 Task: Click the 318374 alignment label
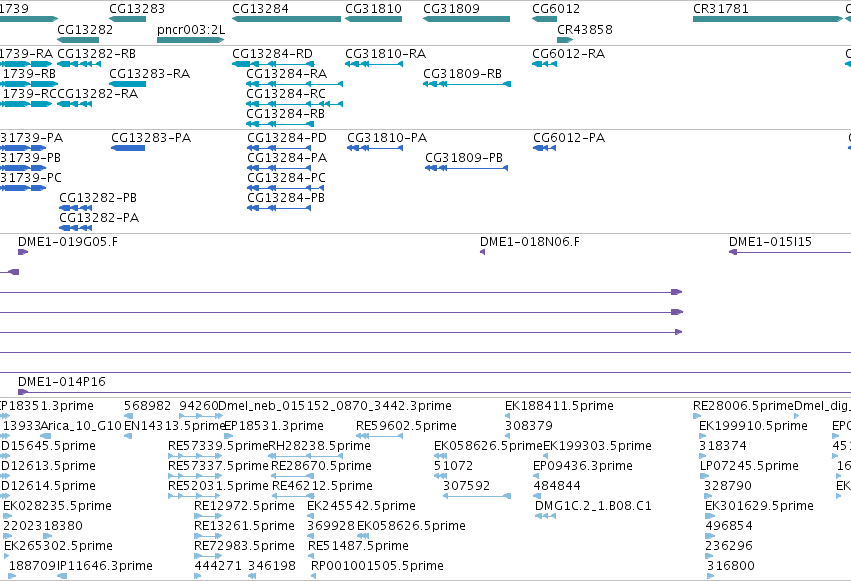[x=722, y=446]
